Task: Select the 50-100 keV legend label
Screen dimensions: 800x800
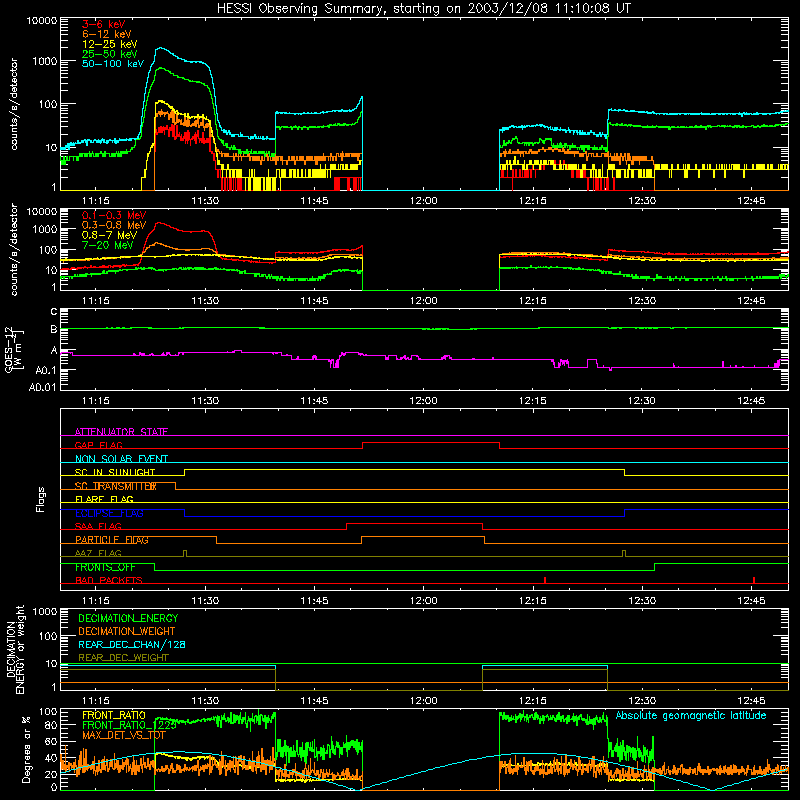Action: point(113,64)
